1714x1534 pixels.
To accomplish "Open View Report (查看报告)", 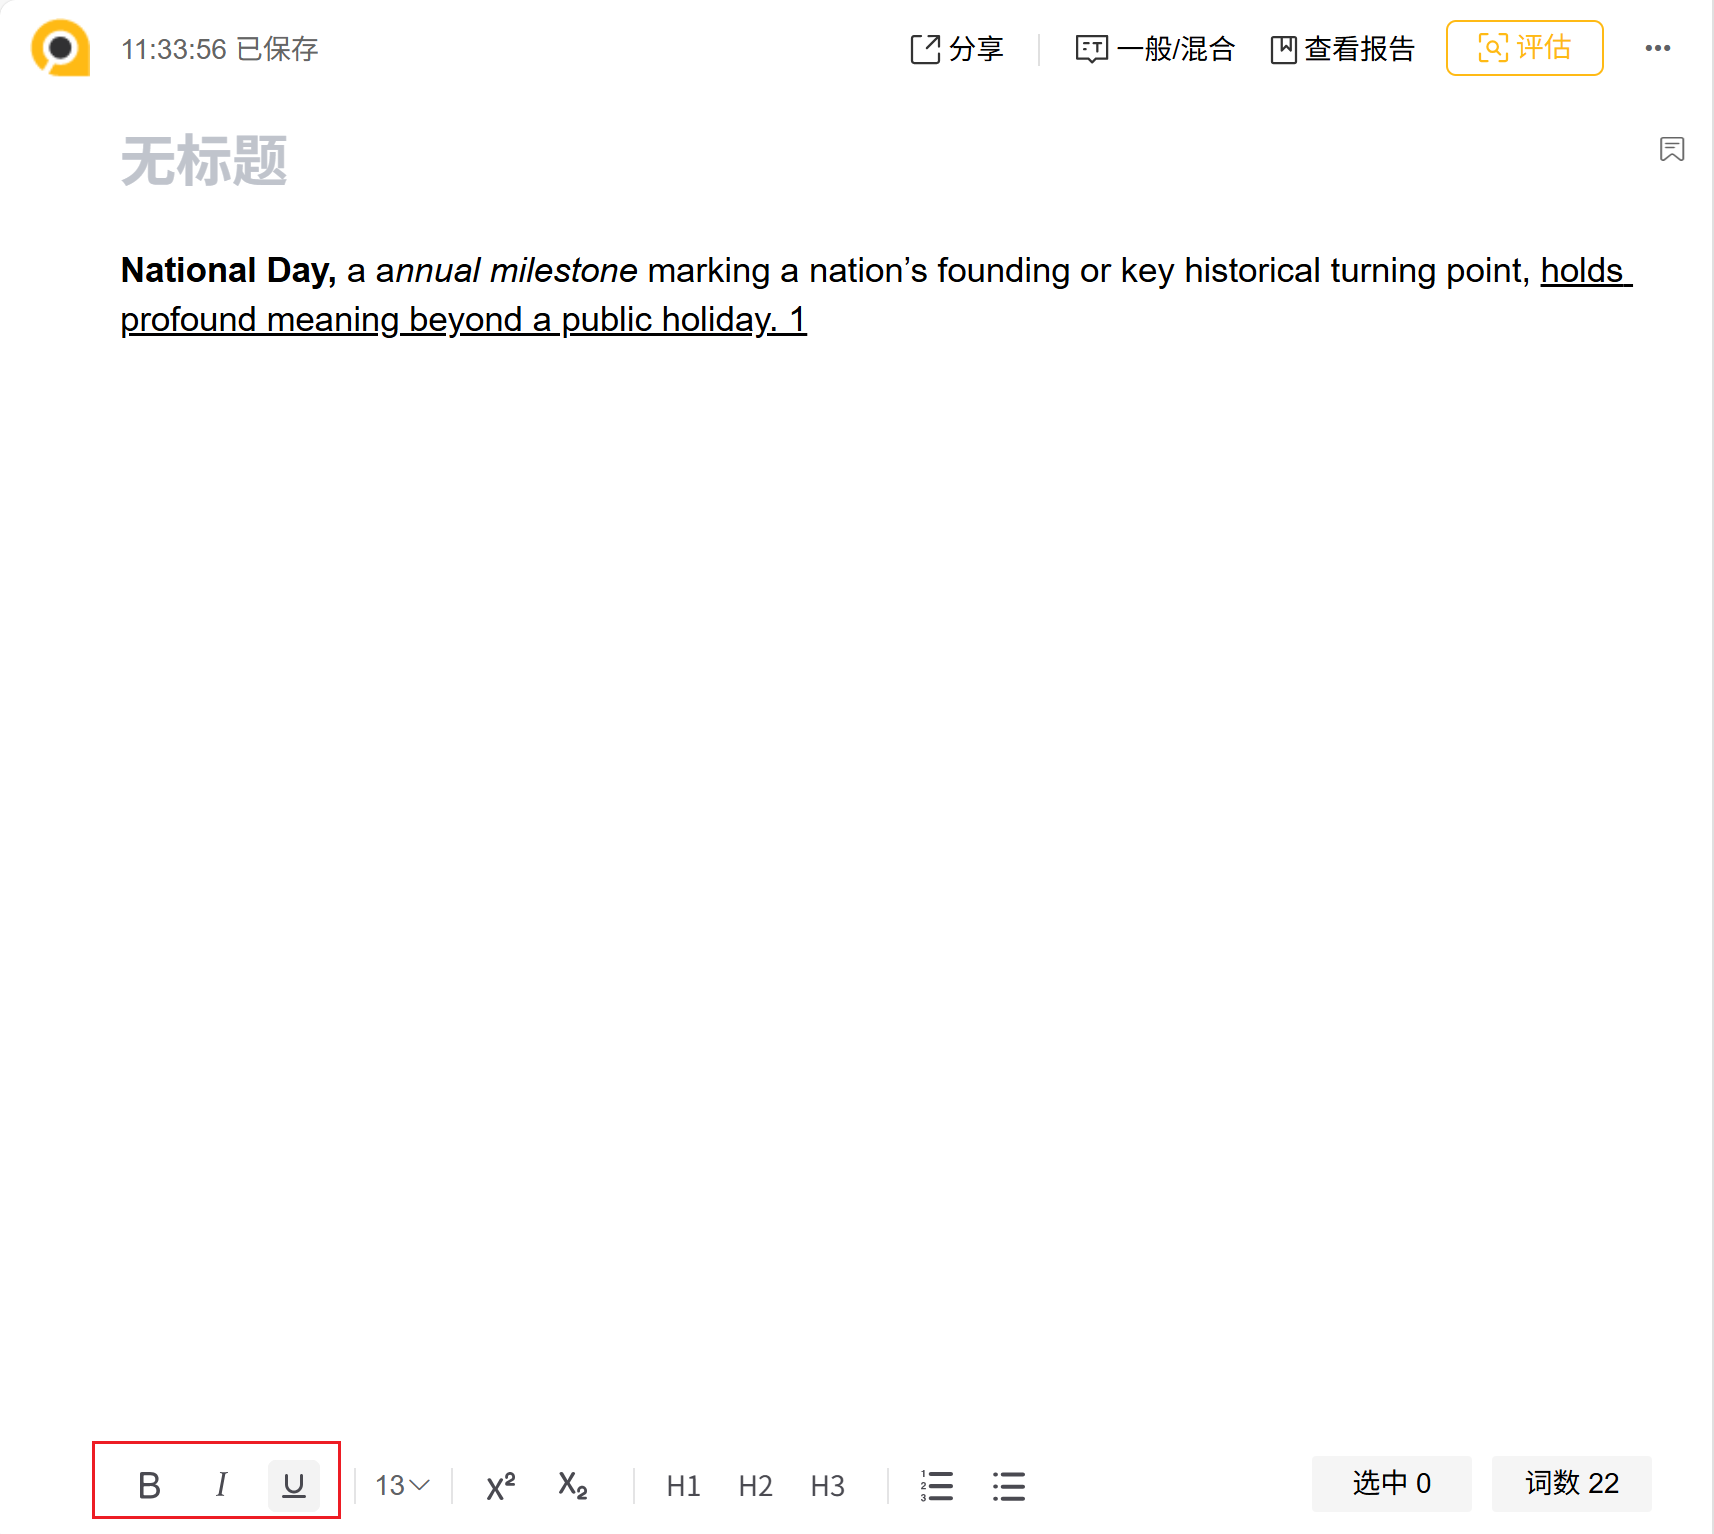I will (1342, 48).
